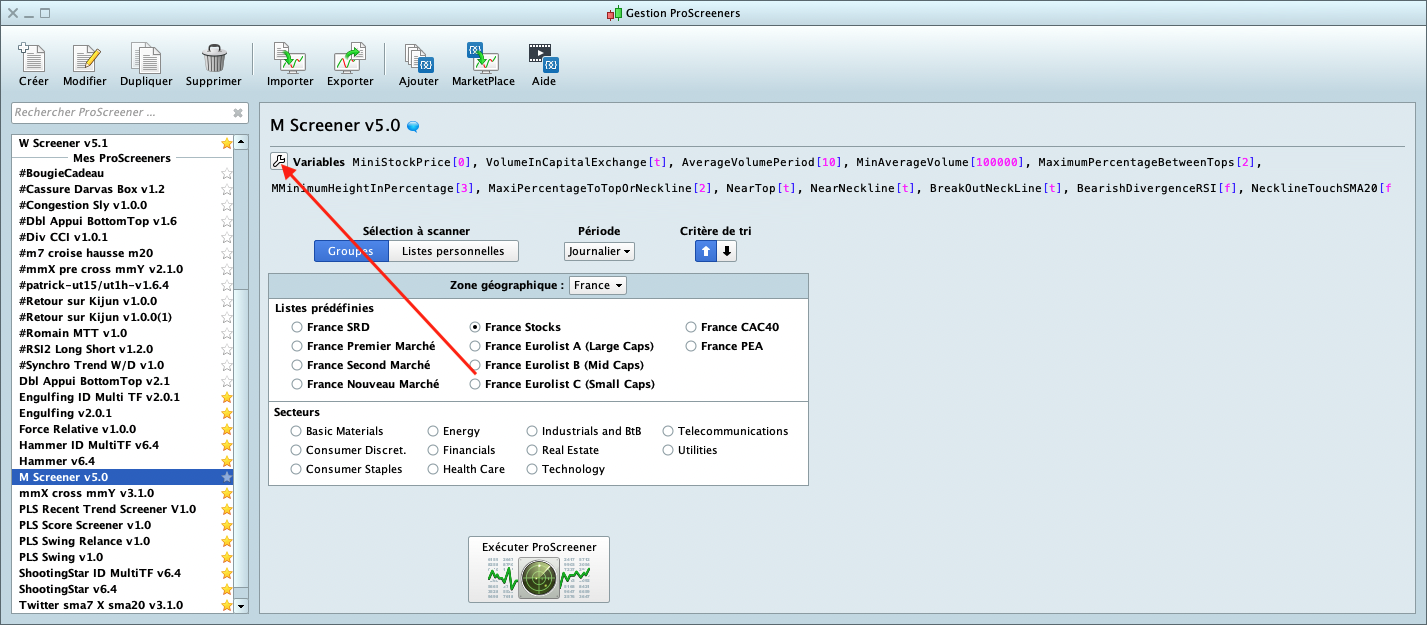
Task: Select #Cassure Darvas Box v1.2 screener
Action: [123, 189]
